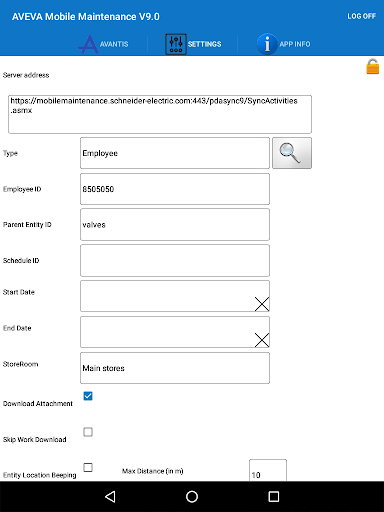
Task: Tap the Android recent apps square
Action: [274, 497]
